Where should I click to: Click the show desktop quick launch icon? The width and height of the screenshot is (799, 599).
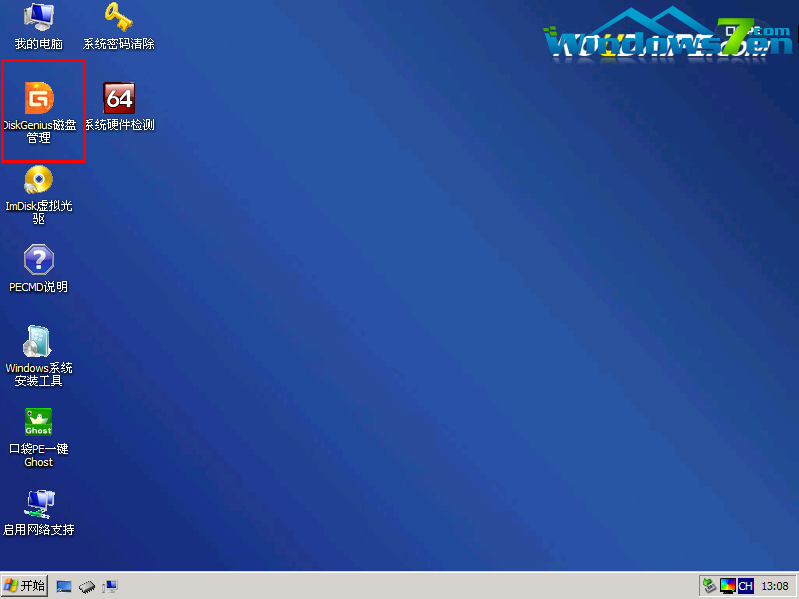pos(64,586)
